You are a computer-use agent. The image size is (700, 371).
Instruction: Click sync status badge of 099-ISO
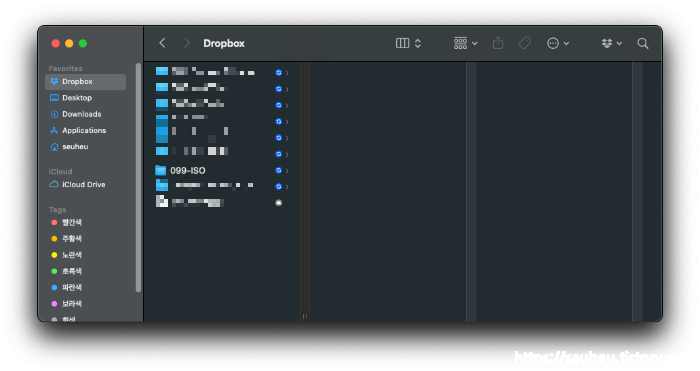(279, 170)
